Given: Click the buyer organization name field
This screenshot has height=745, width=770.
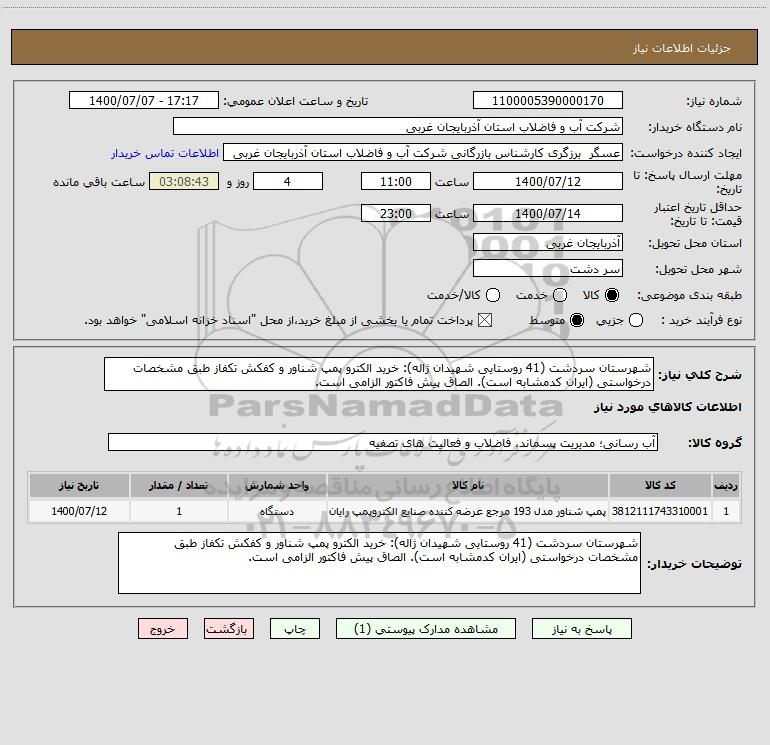Looking at the screenshot, I should (x=398, y=126).
